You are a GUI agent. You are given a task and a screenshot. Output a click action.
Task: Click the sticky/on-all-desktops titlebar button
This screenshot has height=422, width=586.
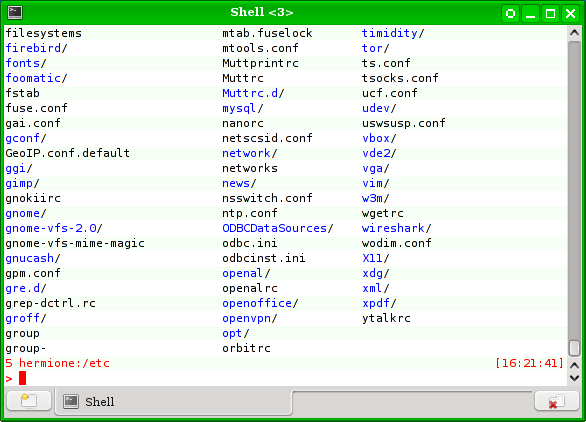(510, 14)
